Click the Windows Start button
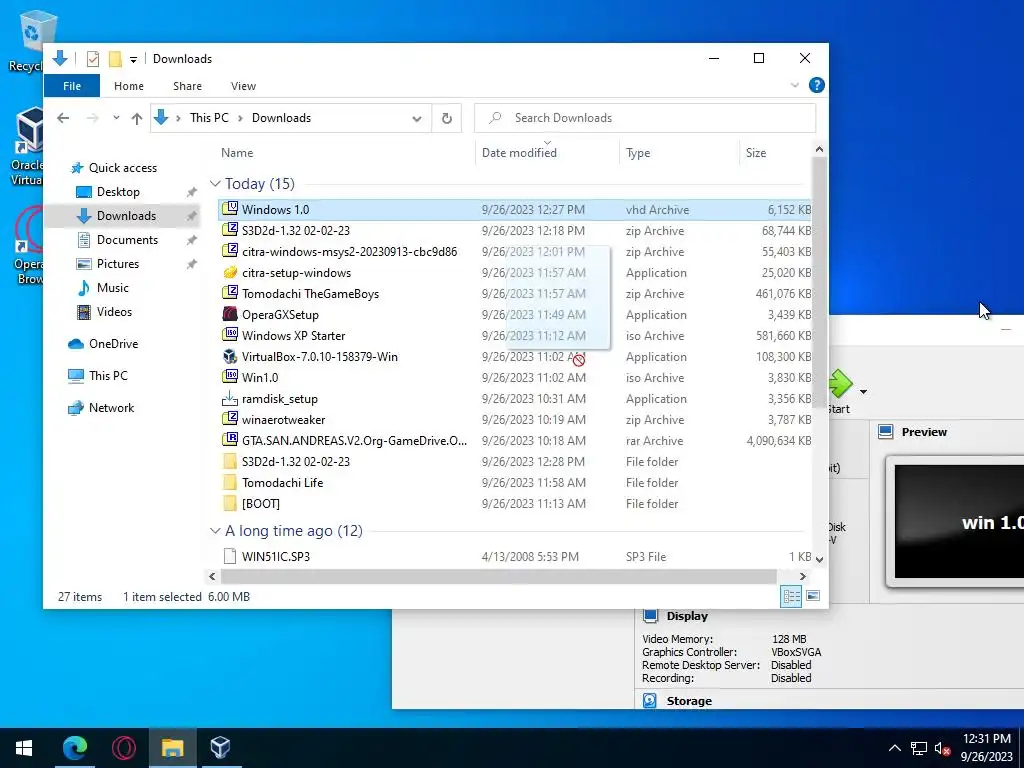Screen dimensions: 1024x768 [24, 748]
